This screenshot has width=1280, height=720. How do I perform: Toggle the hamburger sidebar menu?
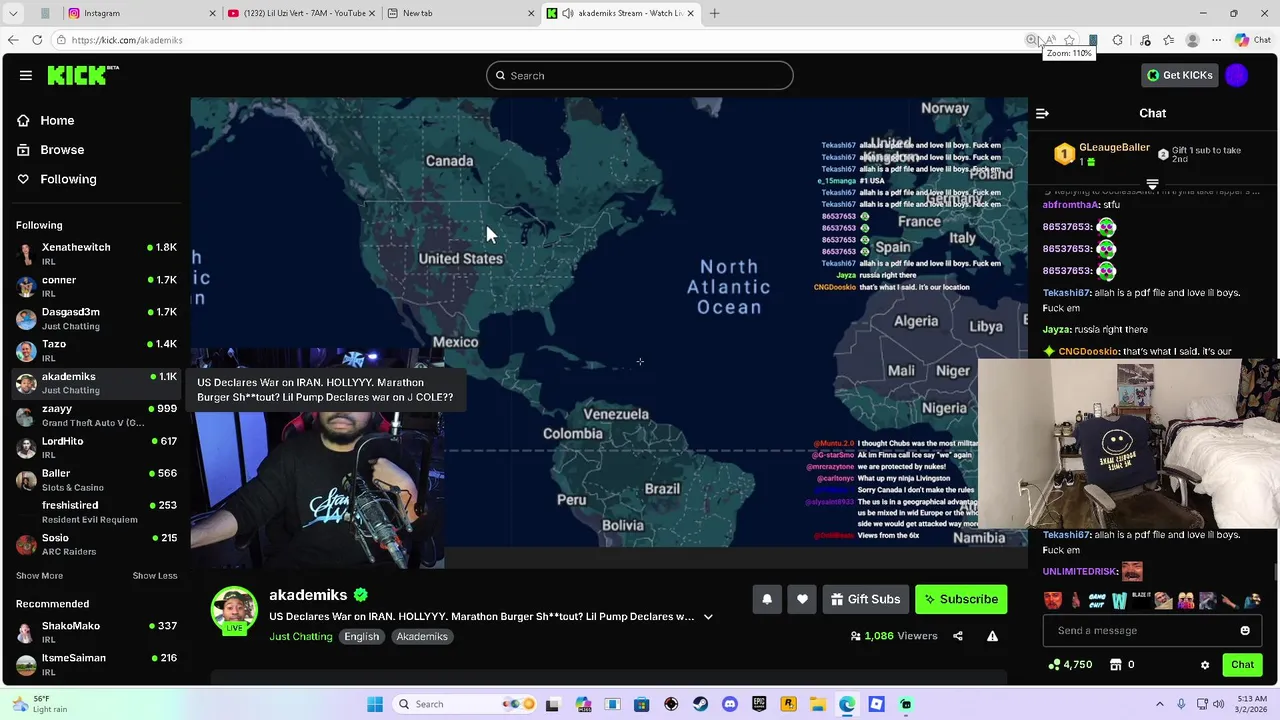[26, 75]
